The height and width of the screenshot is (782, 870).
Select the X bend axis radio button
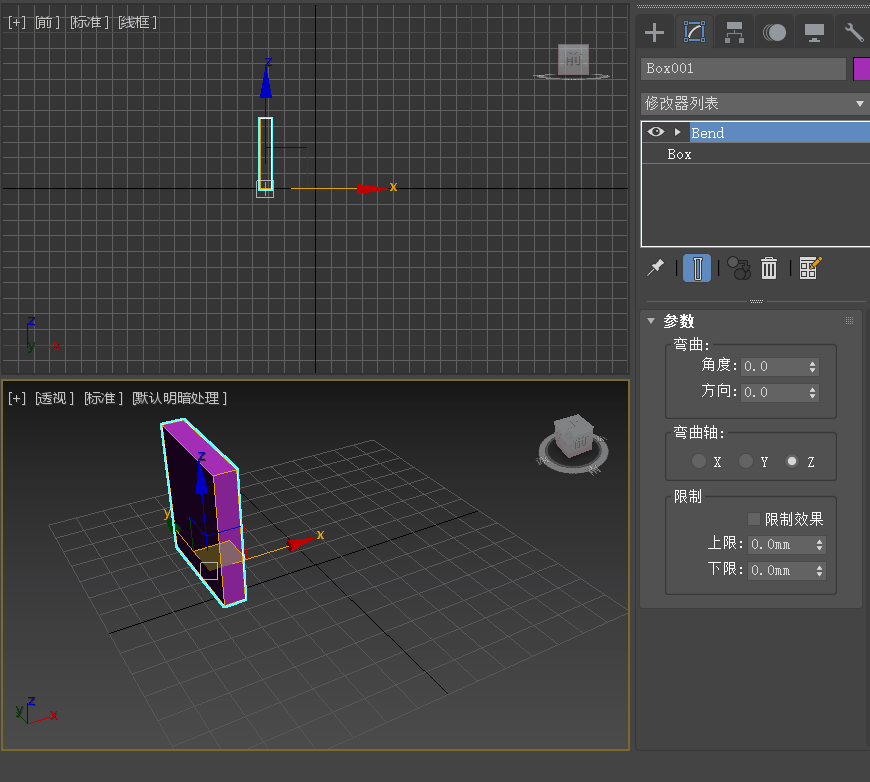(699, 462)
